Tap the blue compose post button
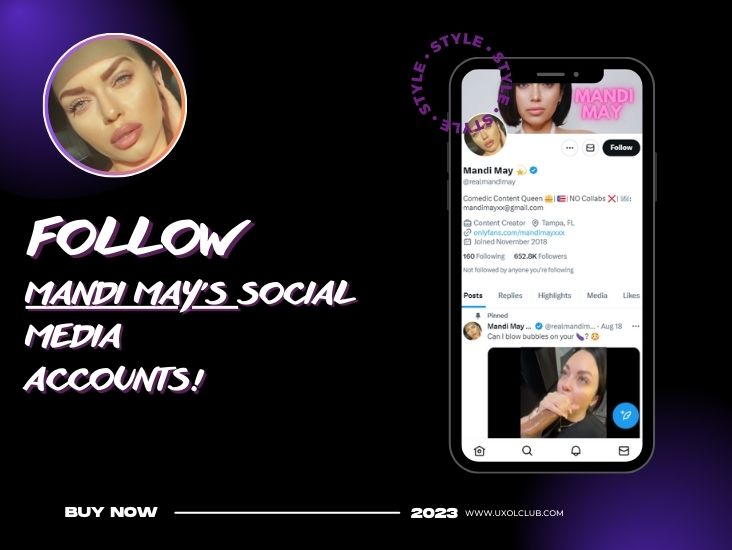Screen dimensions: 732x550 click(626, 415)
